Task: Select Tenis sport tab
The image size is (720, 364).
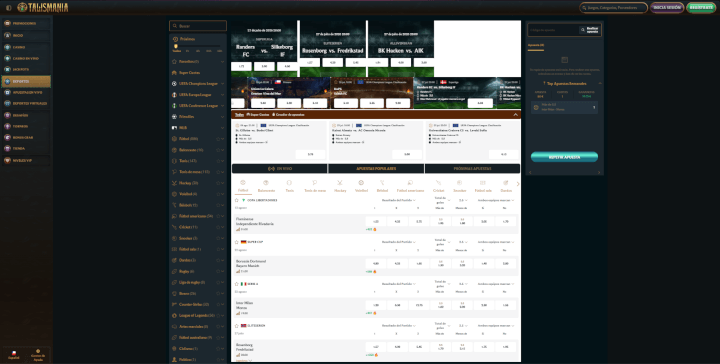Action: 289,186
